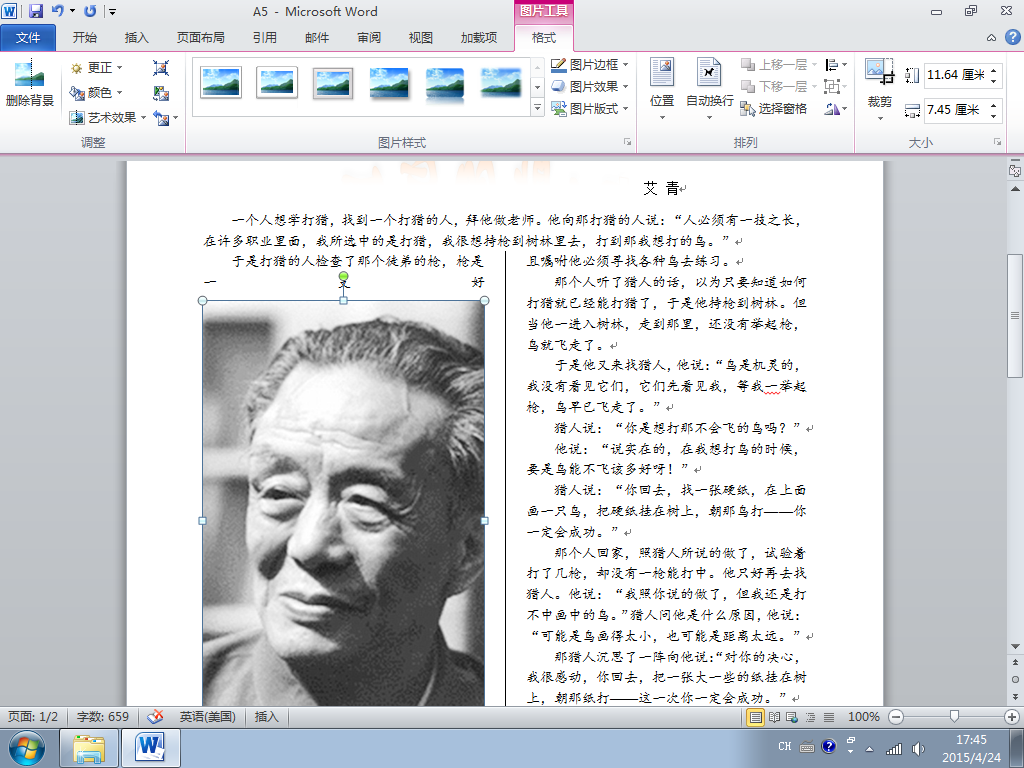Switch to the 插入 (Insert) tab
Screen dimensions: 1024x768
(136, 38)
